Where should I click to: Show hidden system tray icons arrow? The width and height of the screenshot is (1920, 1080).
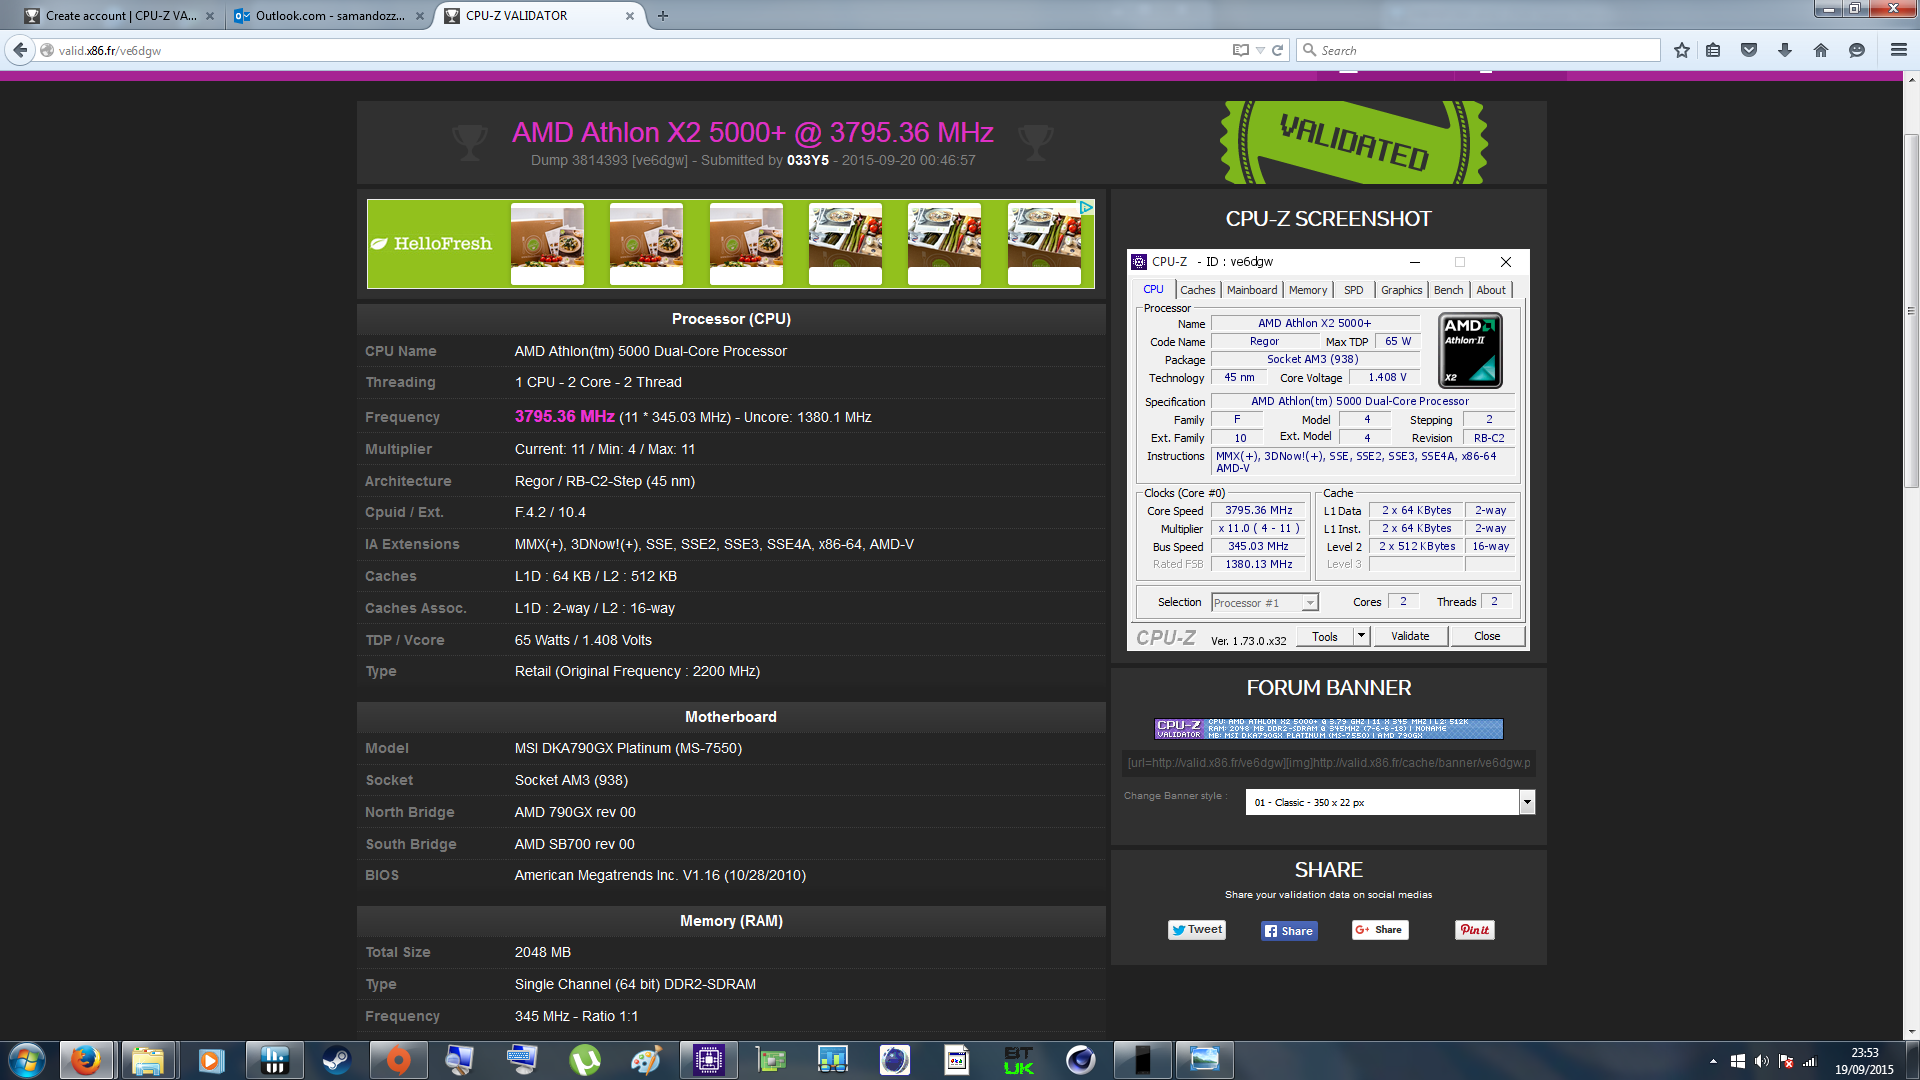click(1713, 1062)
